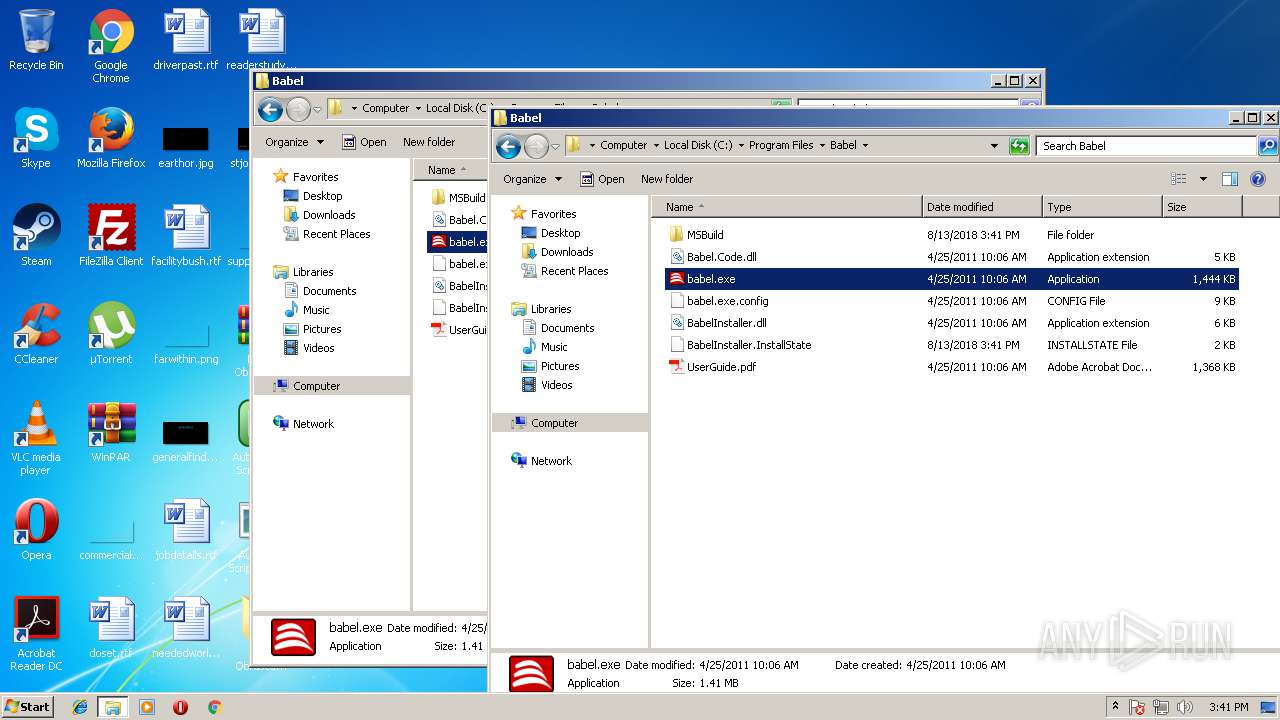
Task: Launch the Mozilla Firefox desktop shortcut
Action: tap(111, 138)
